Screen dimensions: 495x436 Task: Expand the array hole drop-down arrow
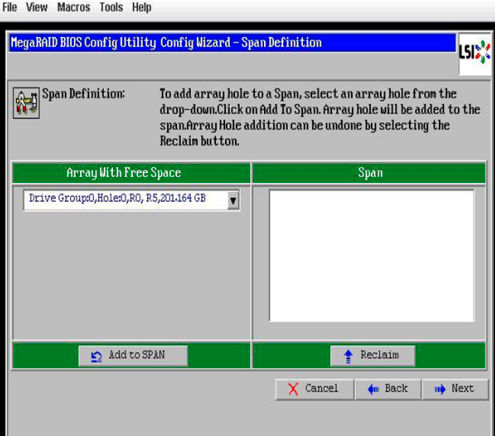[x=233, y=200]
